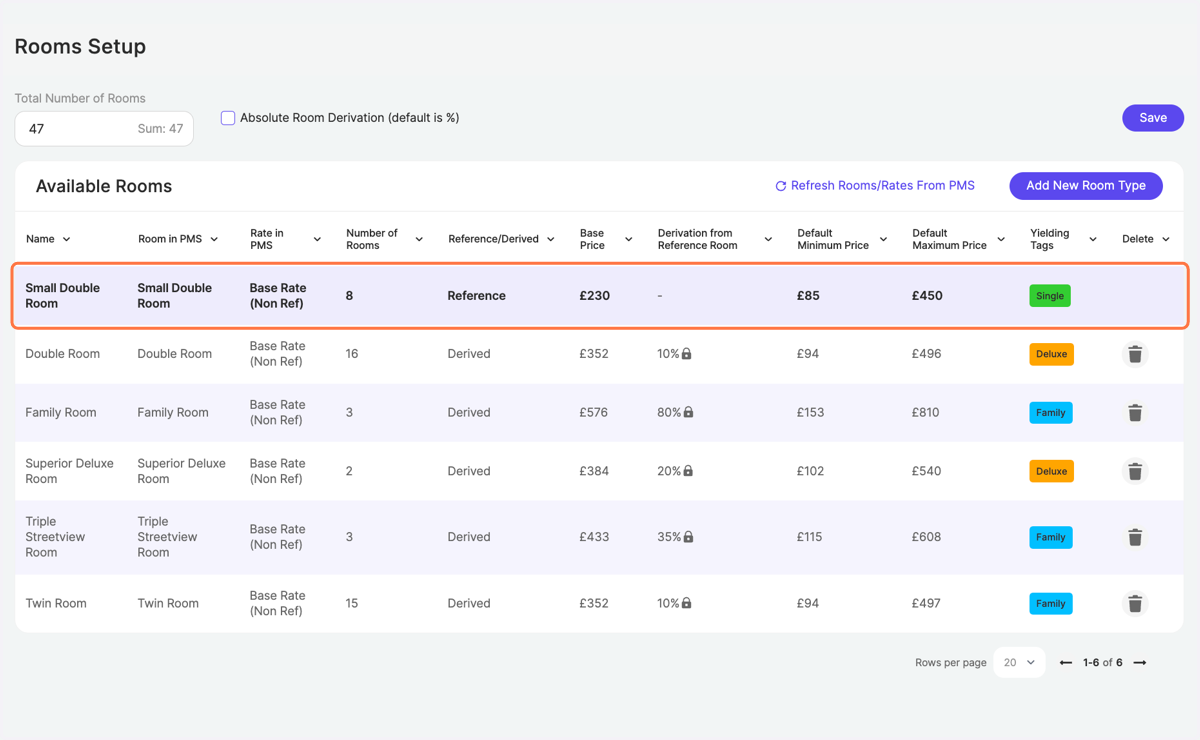1200x740 pixels.
Task: Select Family Room name cell
Action: pyautogui.click(x=61, y=412)
